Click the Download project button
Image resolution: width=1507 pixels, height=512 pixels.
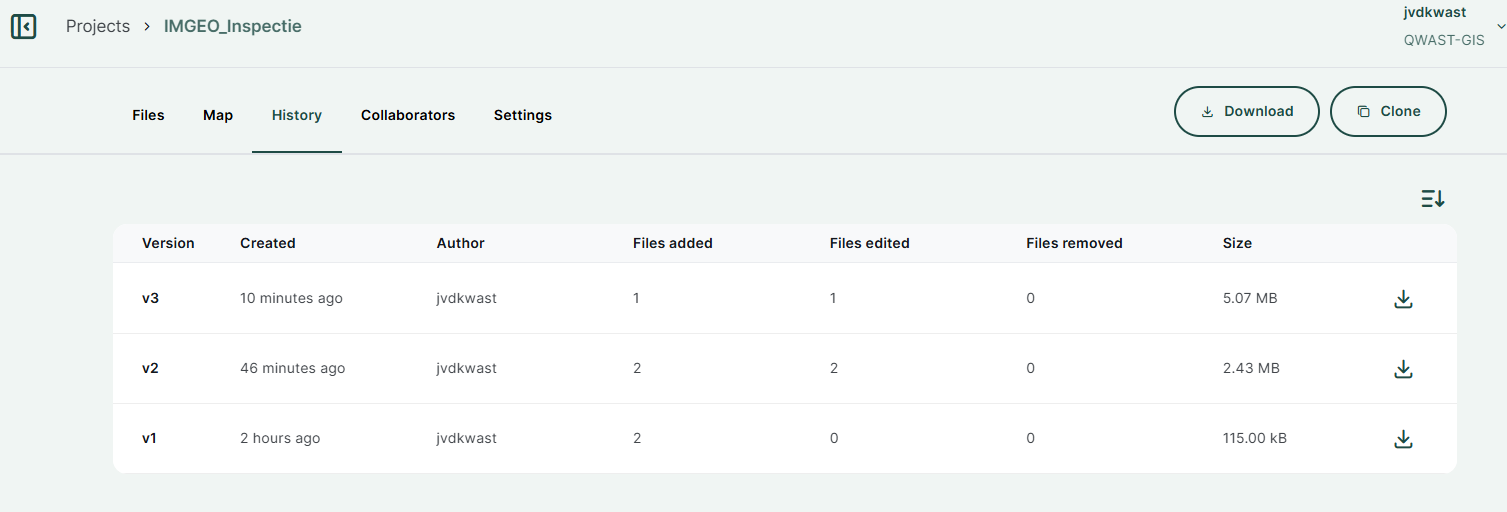point(1246,111)
